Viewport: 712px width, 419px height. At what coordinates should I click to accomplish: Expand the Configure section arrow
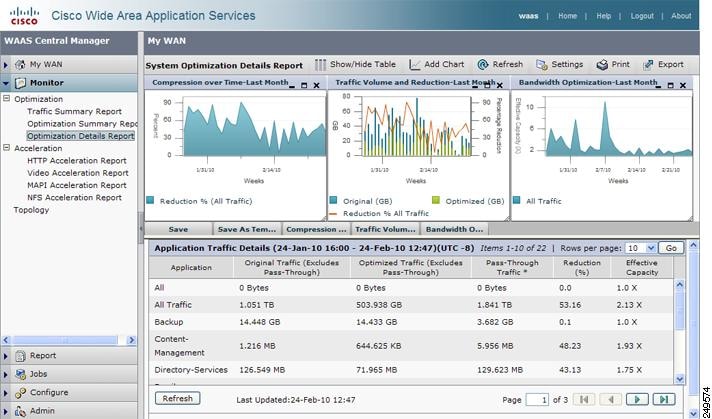(x=5, y=393)
